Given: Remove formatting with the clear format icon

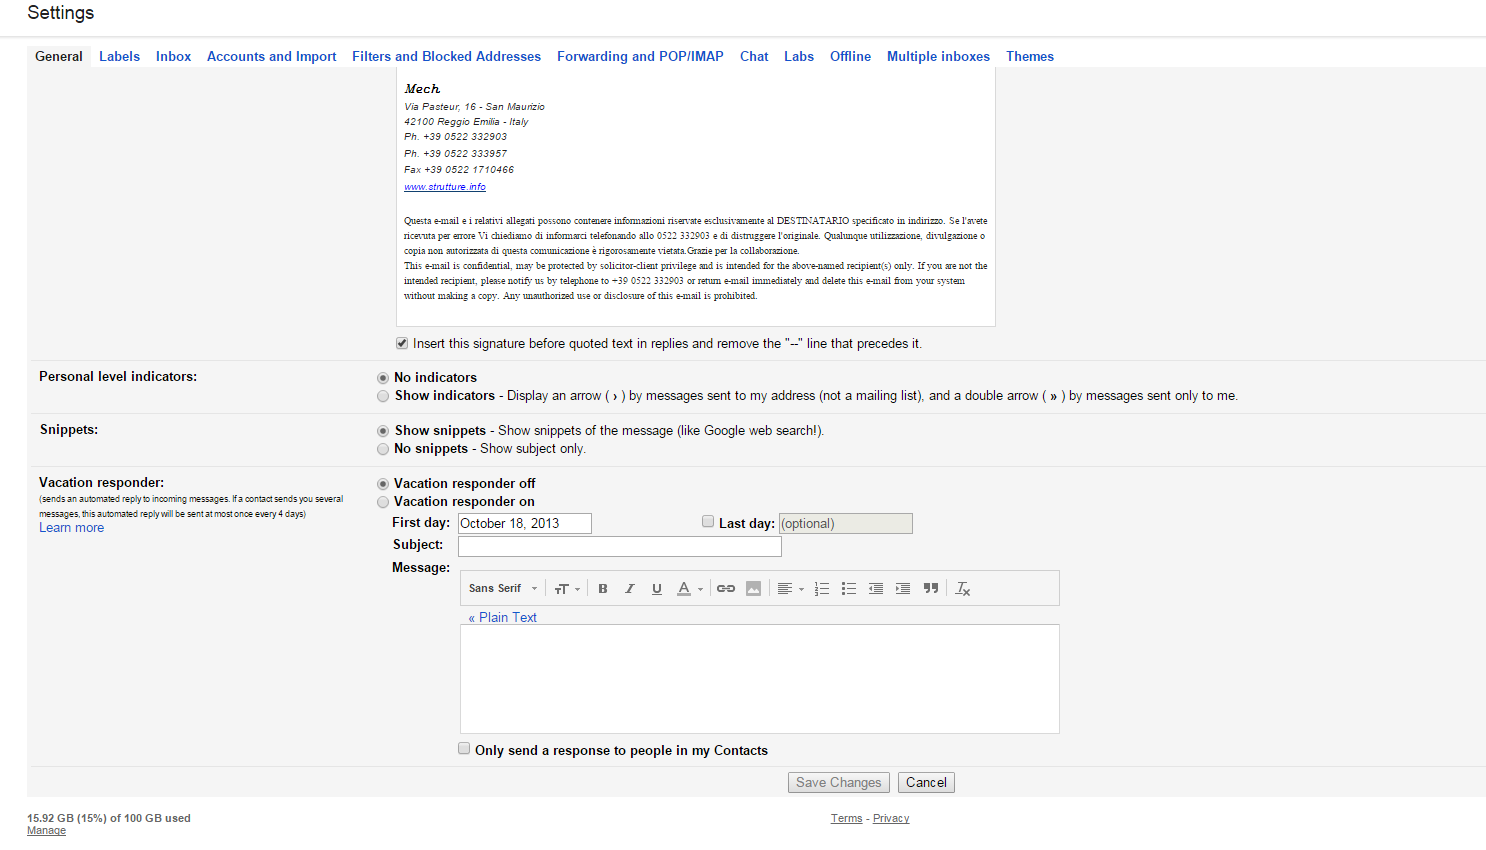Looking at the screenshot, I should (x=963, y=589).
